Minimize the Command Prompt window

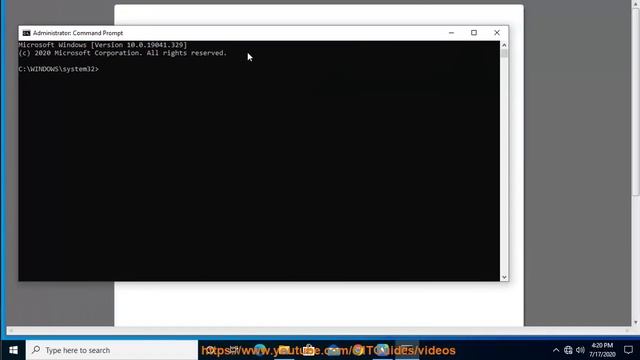(x=451, y=33)
